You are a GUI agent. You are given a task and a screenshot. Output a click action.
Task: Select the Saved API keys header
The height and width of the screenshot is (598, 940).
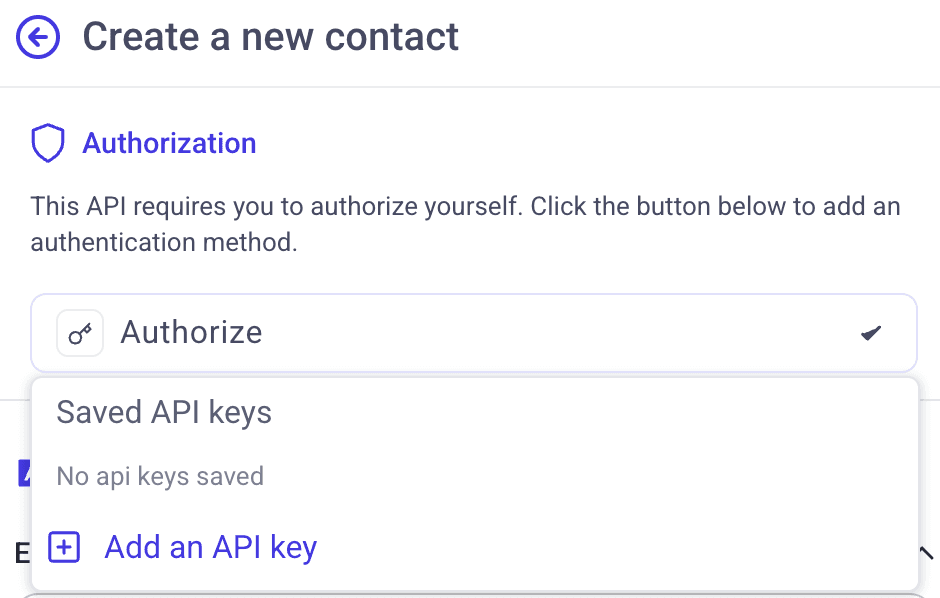163,412
